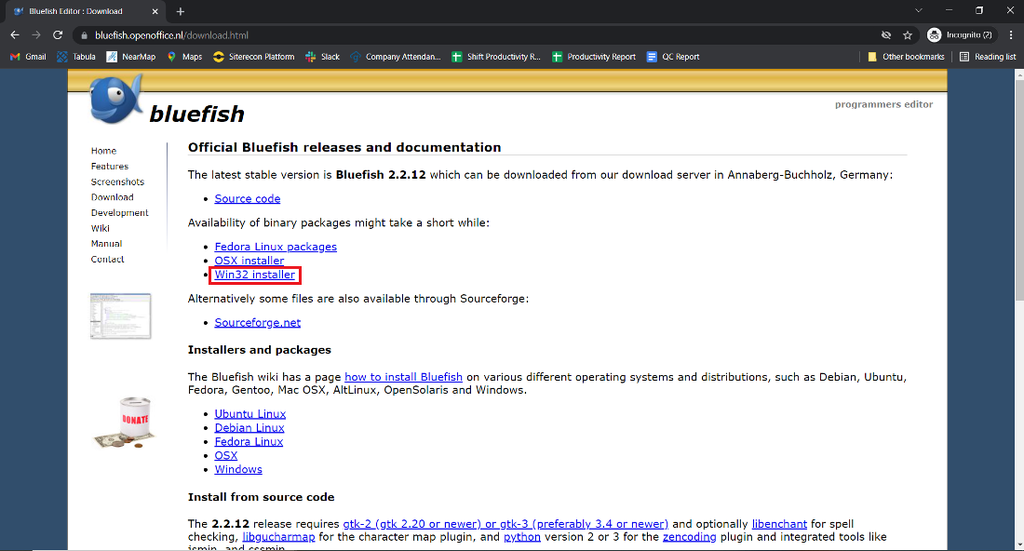Open the Slack bookmark
Image resolution: width=1024 pixels, height=551 pixels.
[x=323, y=57]
